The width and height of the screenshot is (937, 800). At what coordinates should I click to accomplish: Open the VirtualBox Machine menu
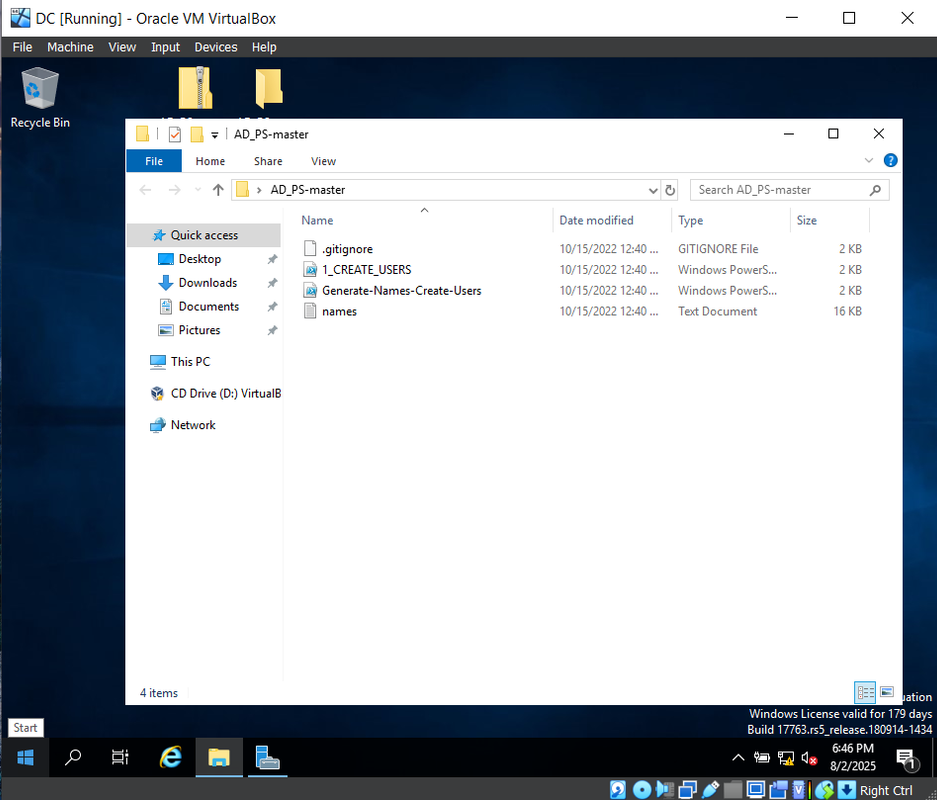[70, 47]
